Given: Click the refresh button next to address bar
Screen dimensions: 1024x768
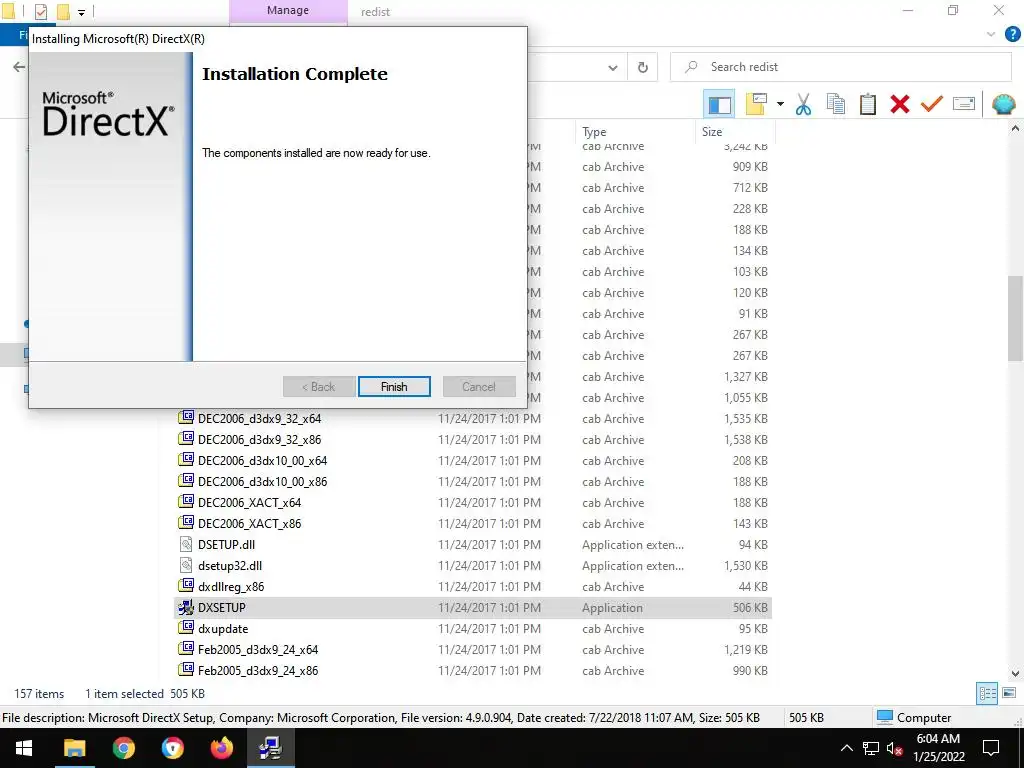Looking at the screenshot, I should click(x=643, y=67).
